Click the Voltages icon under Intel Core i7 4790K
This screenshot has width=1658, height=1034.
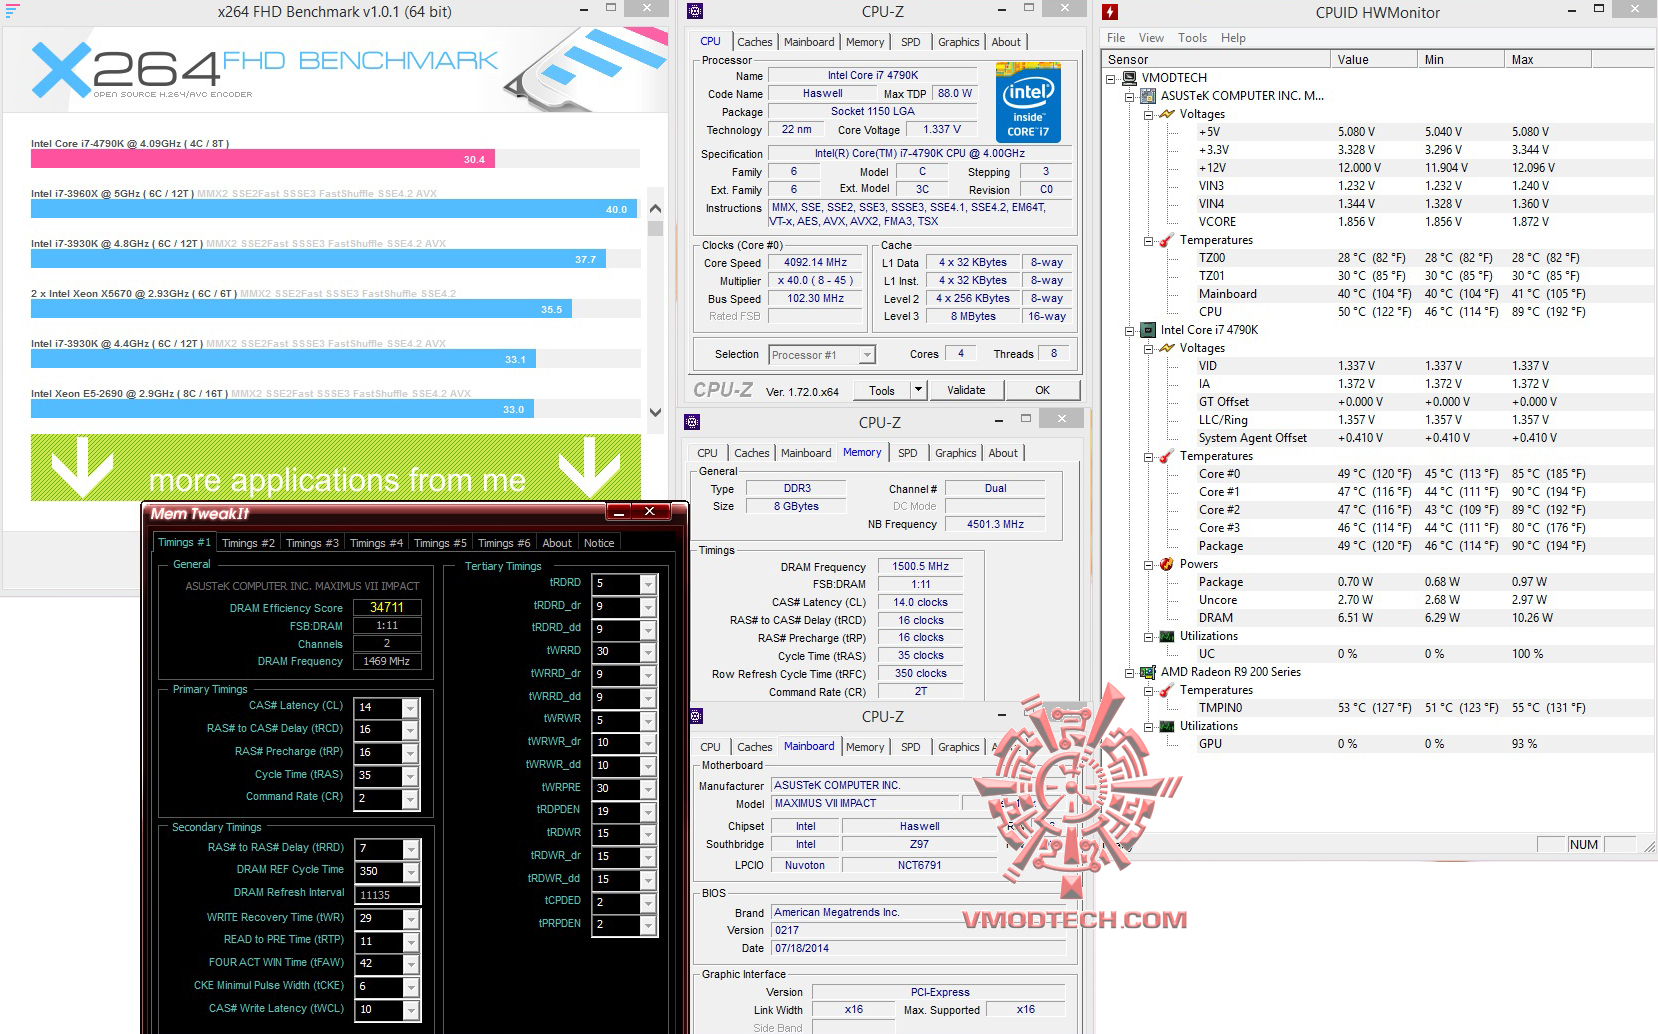(1166, 348)
